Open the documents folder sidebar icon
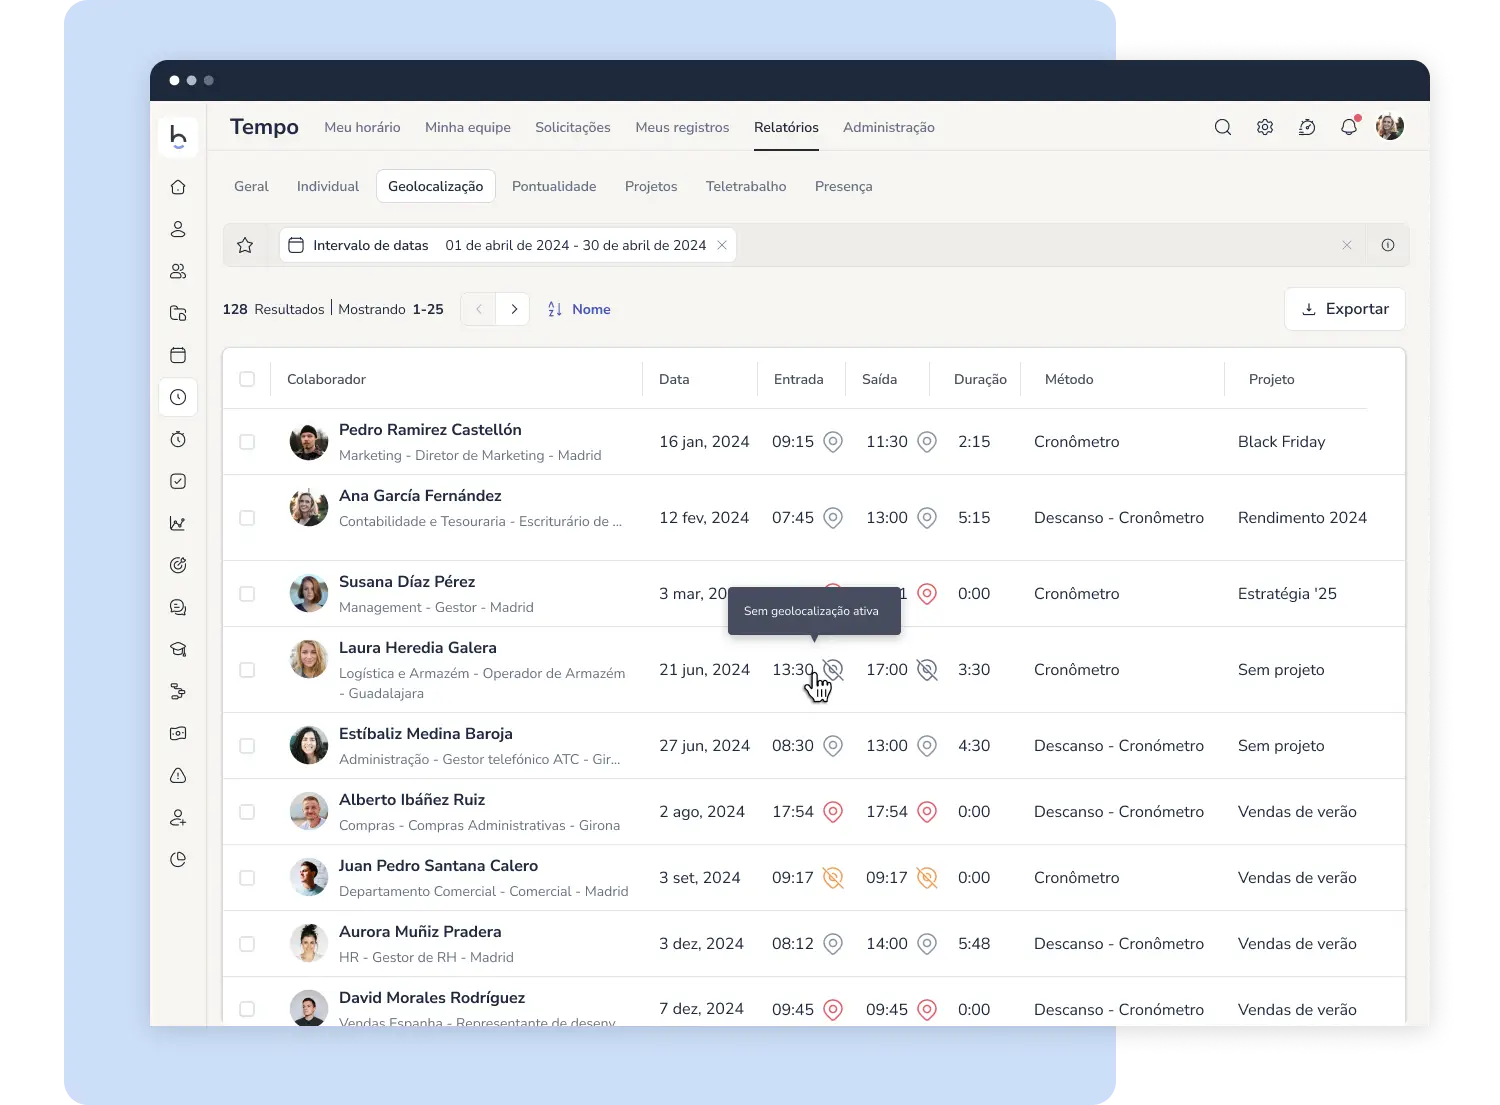This screenshot has width=1500, height=1105. click(178, 313)
